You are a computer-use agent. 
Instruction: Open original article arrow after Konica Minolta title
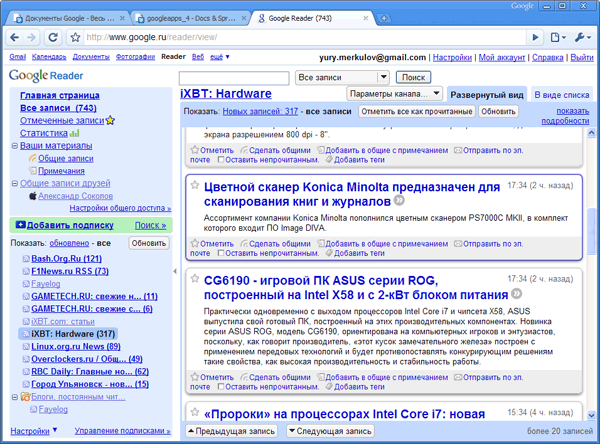tap(399, 201)
